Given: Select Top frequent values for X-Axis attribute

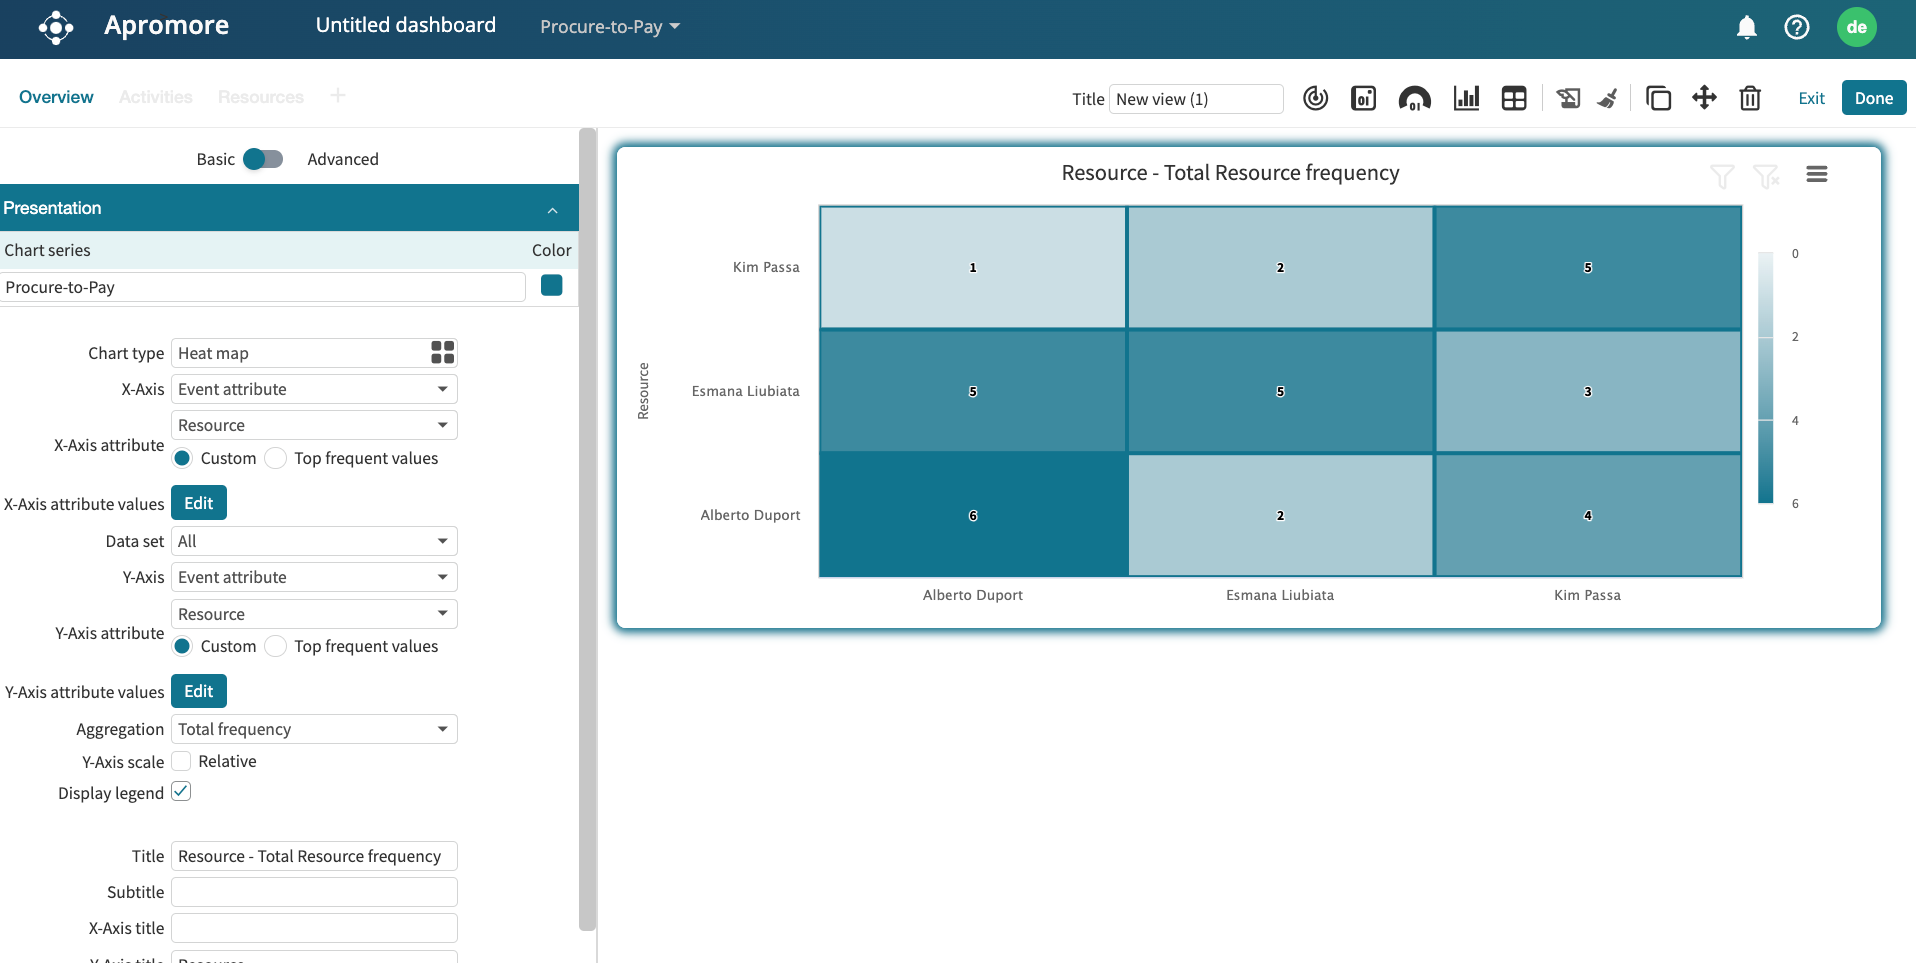Looking at the screenshot, I should pos(277,458).
